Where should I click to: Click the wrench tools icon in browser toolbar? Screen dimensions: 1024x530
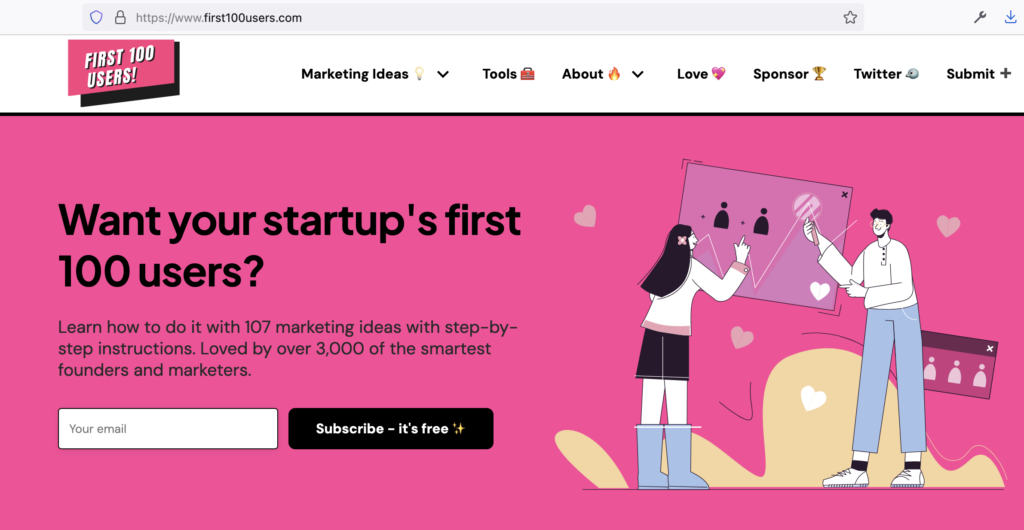980,18
